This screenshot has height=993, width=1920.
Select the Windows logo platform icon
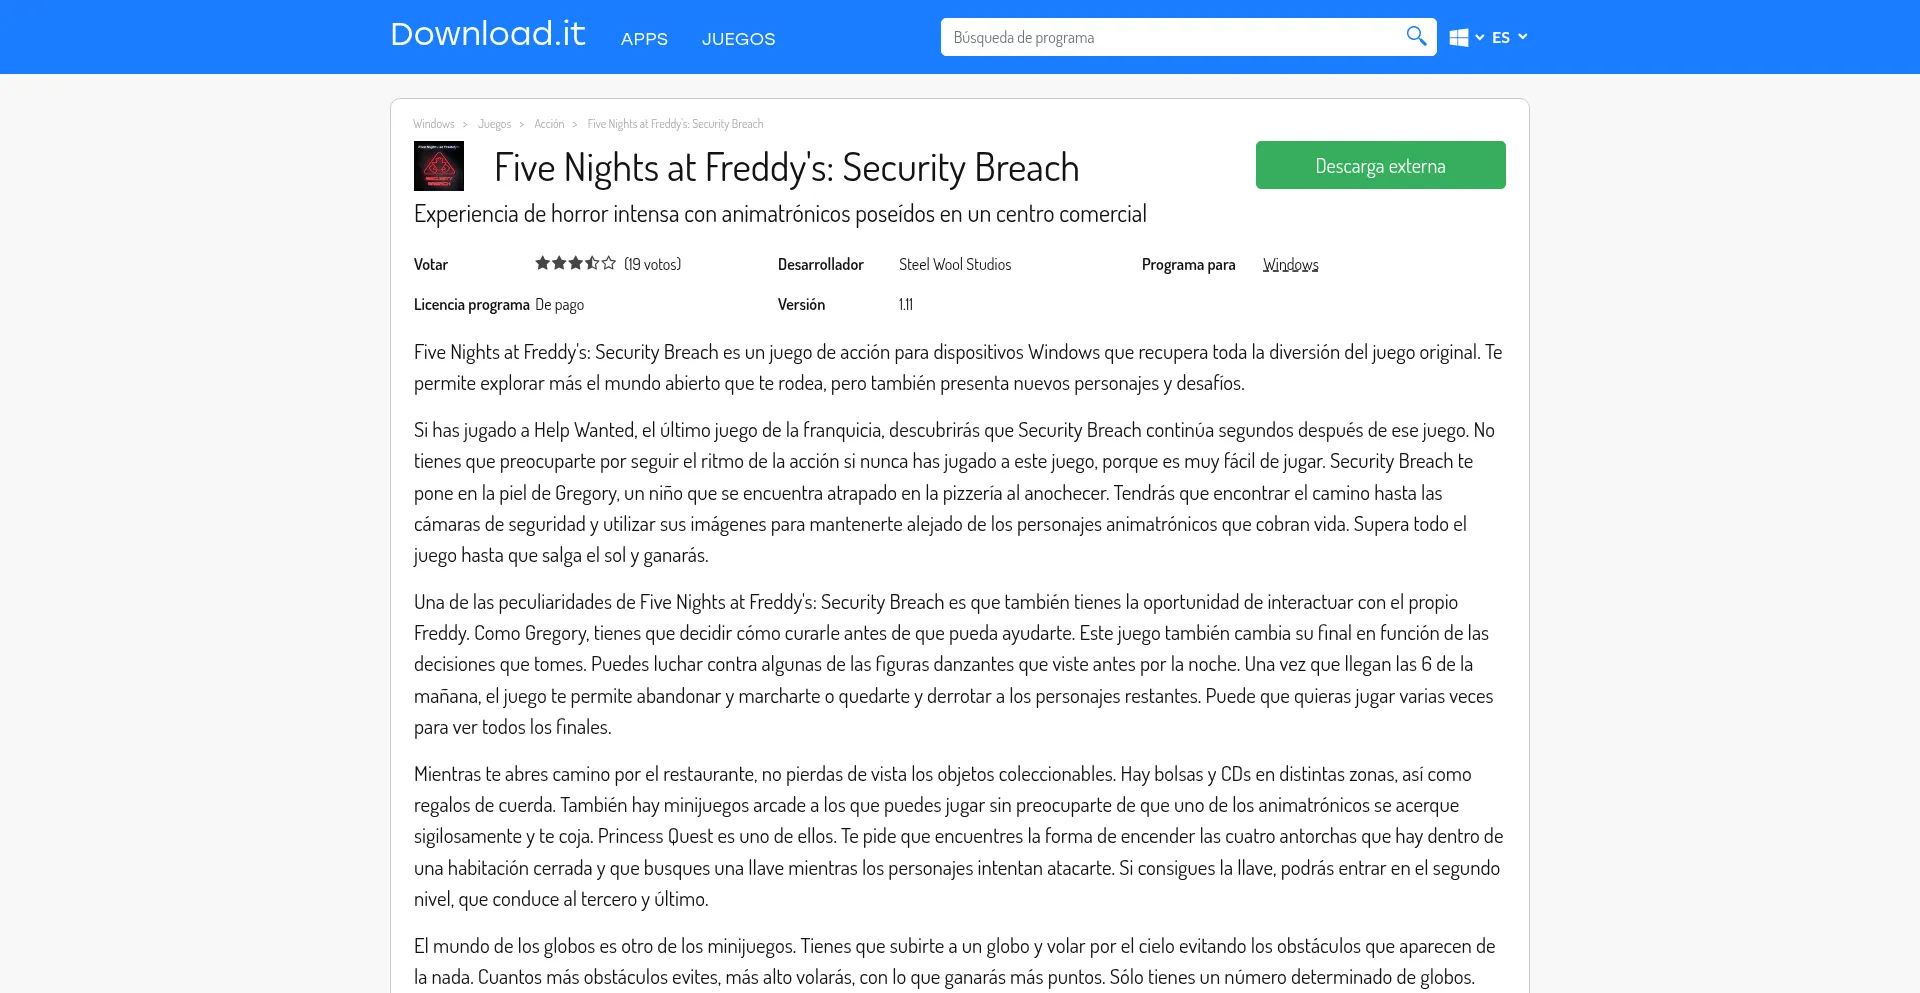(1460, 36)
